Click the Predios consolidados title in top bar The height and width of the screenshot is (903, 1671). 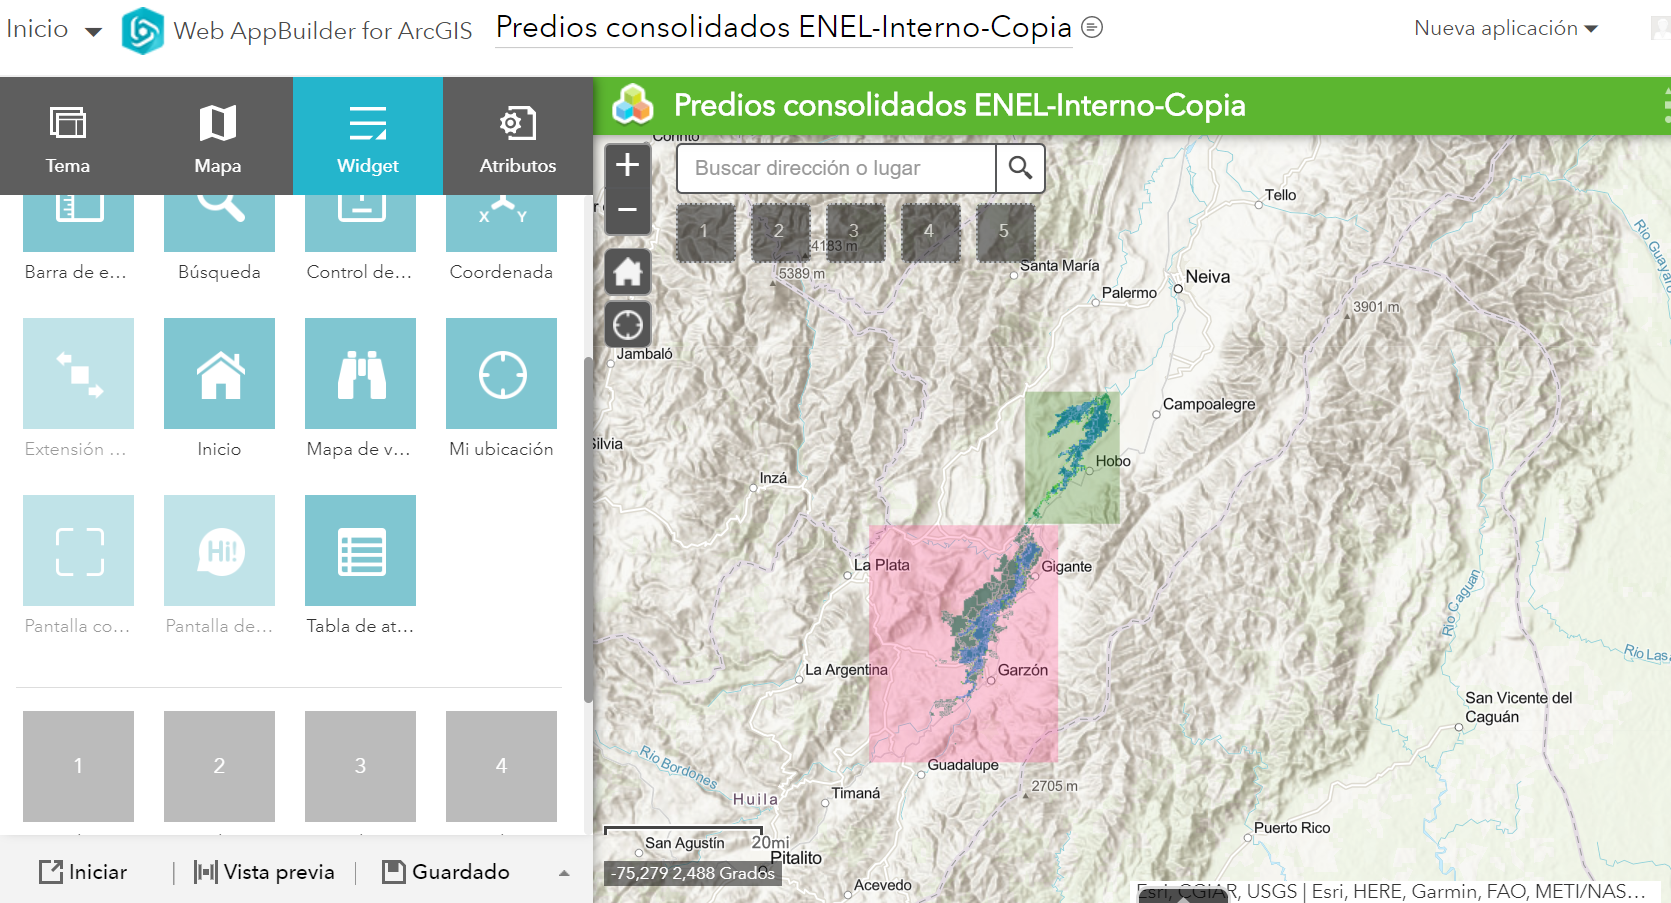point(784,28)
